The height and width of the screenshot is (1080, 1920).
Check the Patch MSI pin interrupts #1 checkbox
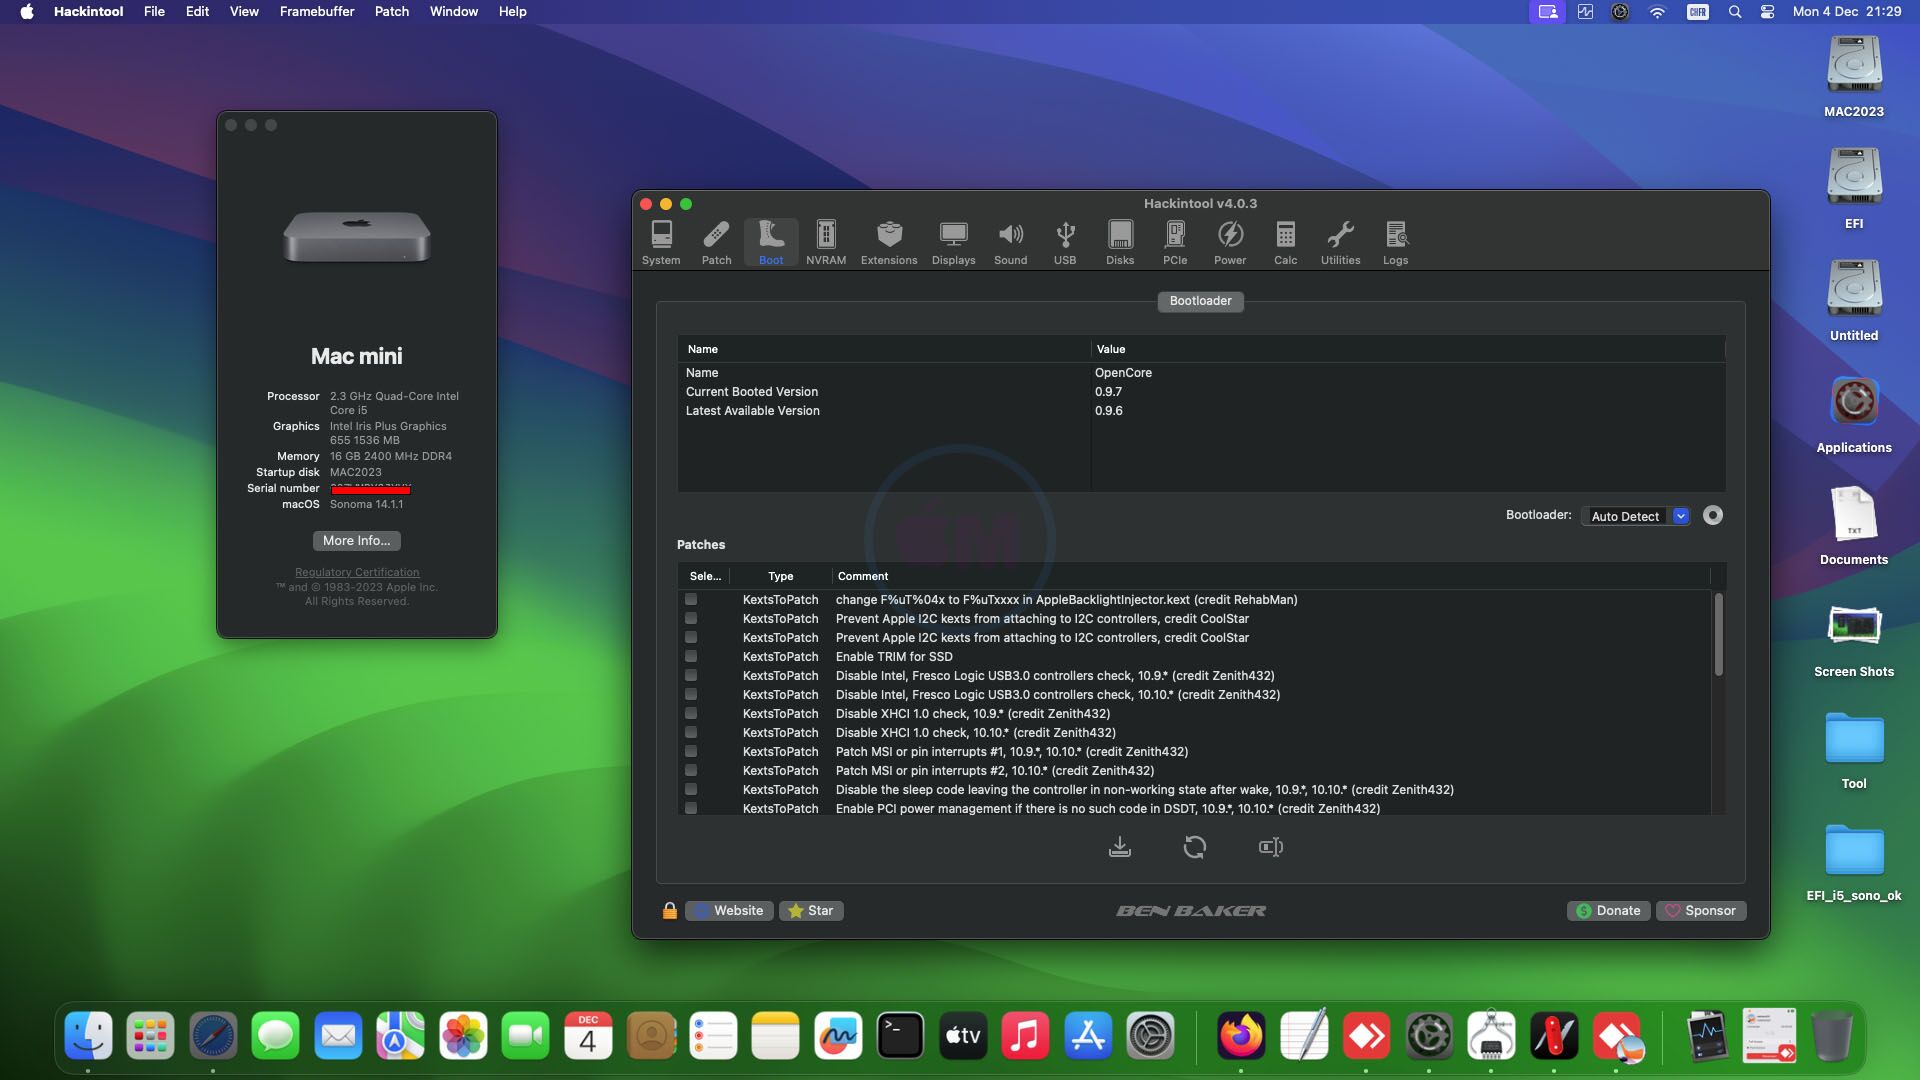pos(691,752)
